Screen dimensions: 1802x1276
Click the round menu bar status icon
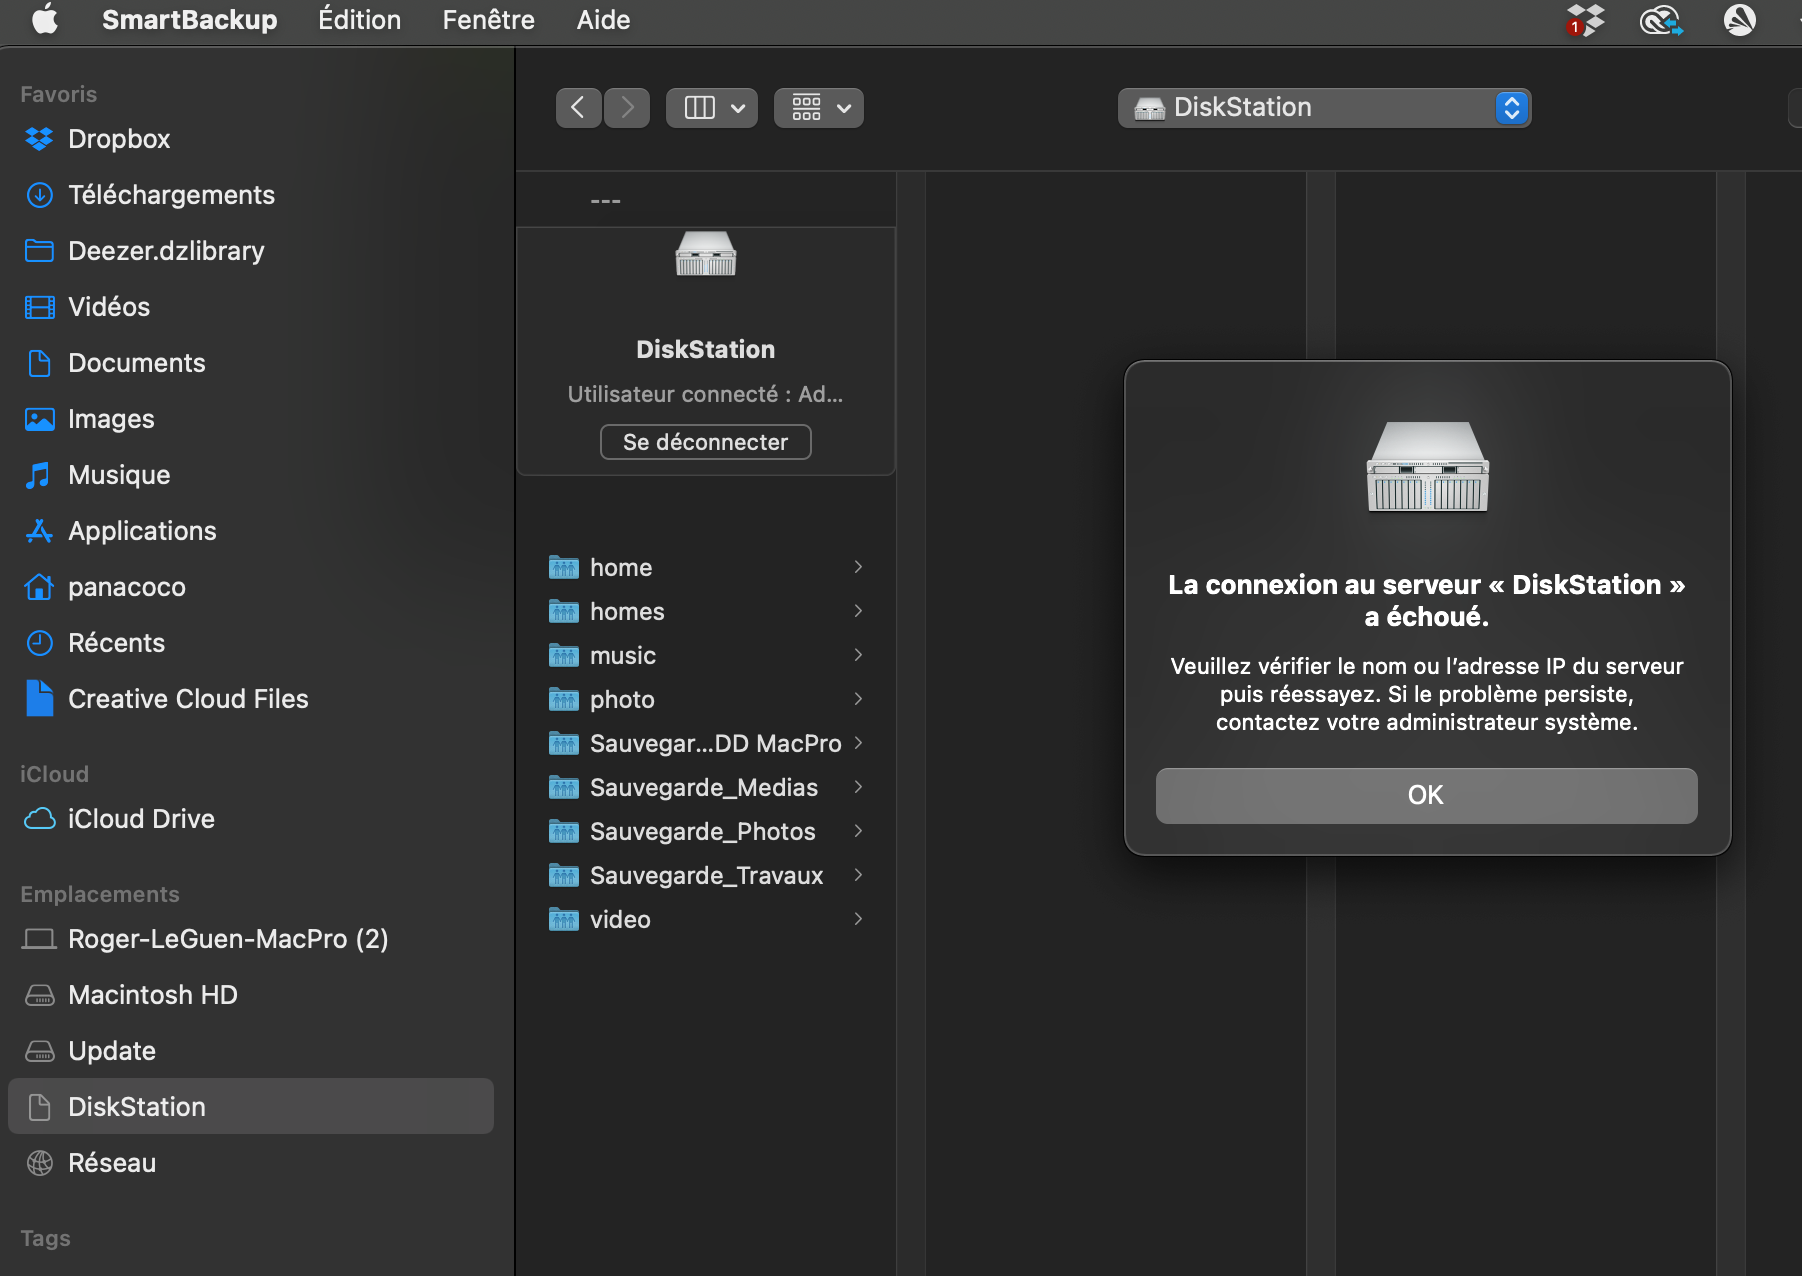(1740, 20)
